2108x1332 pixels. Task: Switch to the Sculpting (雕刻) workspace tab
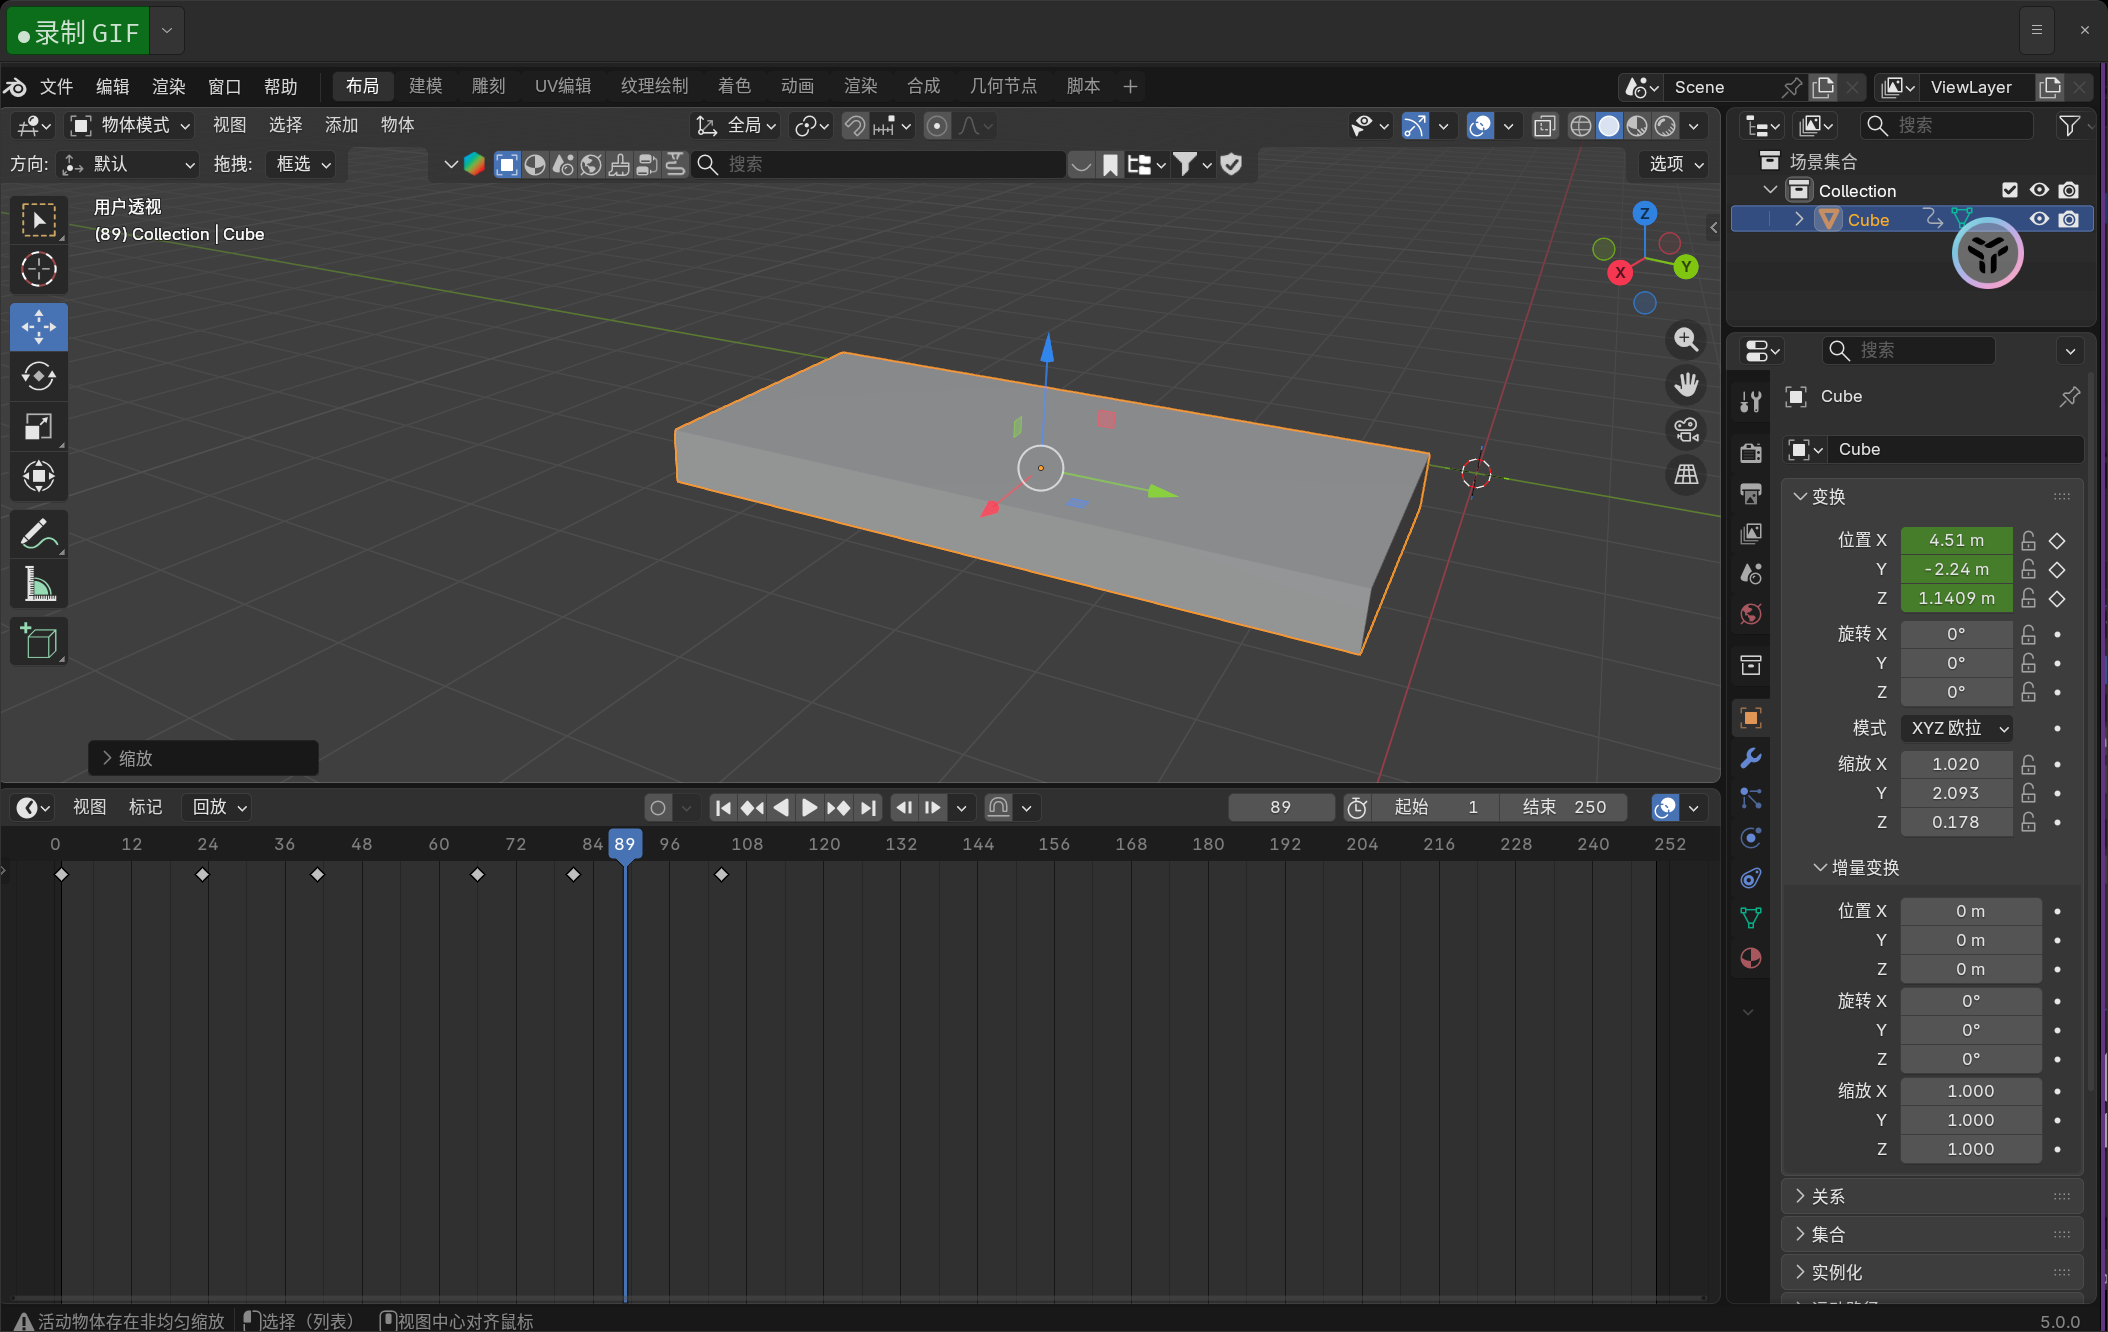[488, 86]
